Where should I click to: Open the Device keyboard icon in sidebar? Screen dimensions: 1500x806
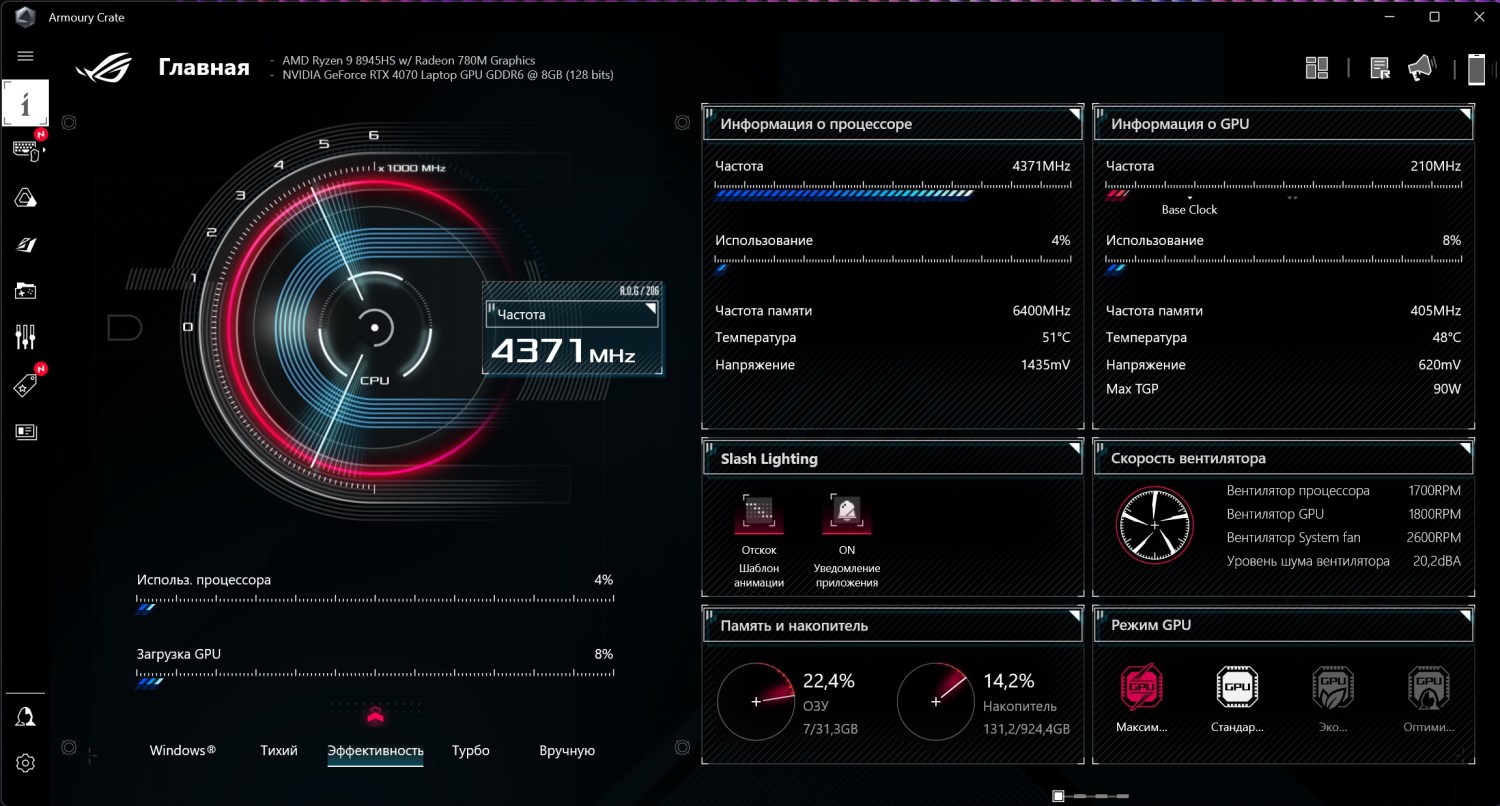click(x=26, y=150)
